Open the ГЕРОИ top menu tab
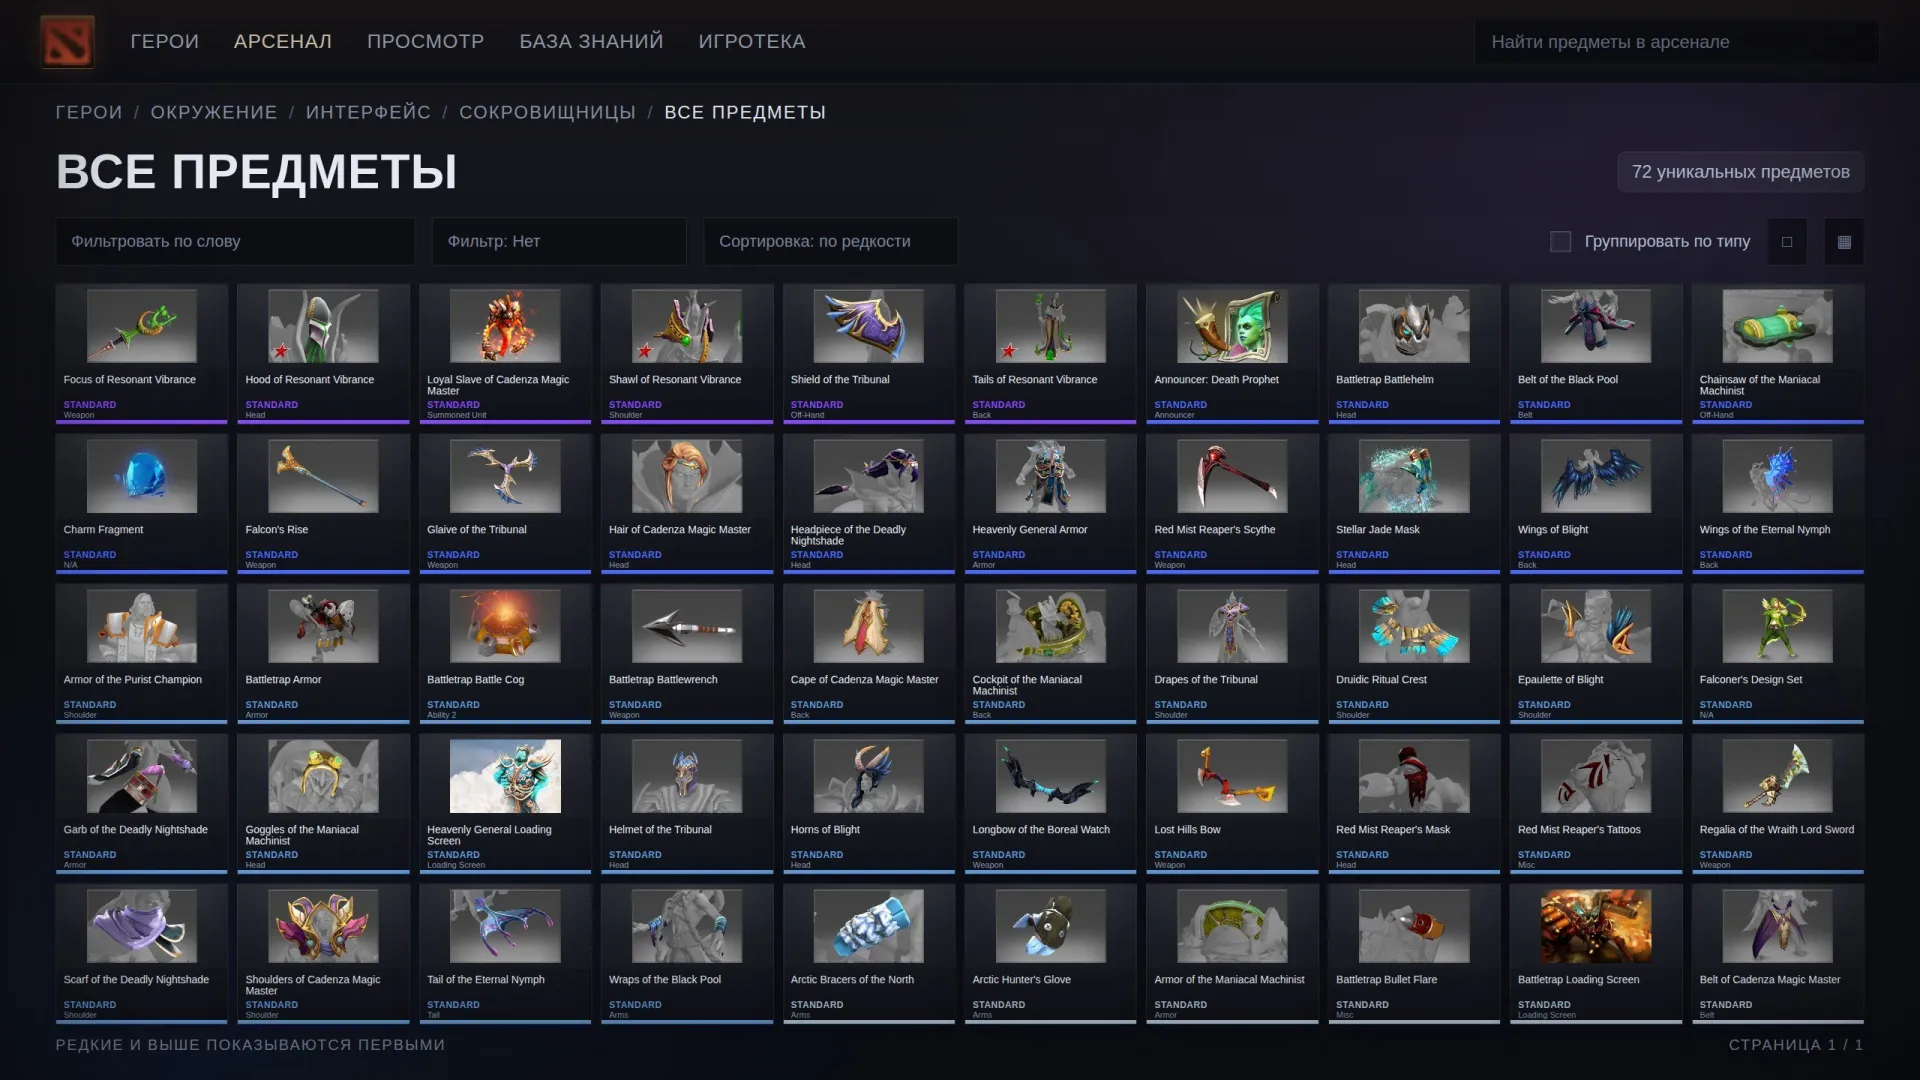This screenshot has height=1080, width=1920. click(164, 41)
